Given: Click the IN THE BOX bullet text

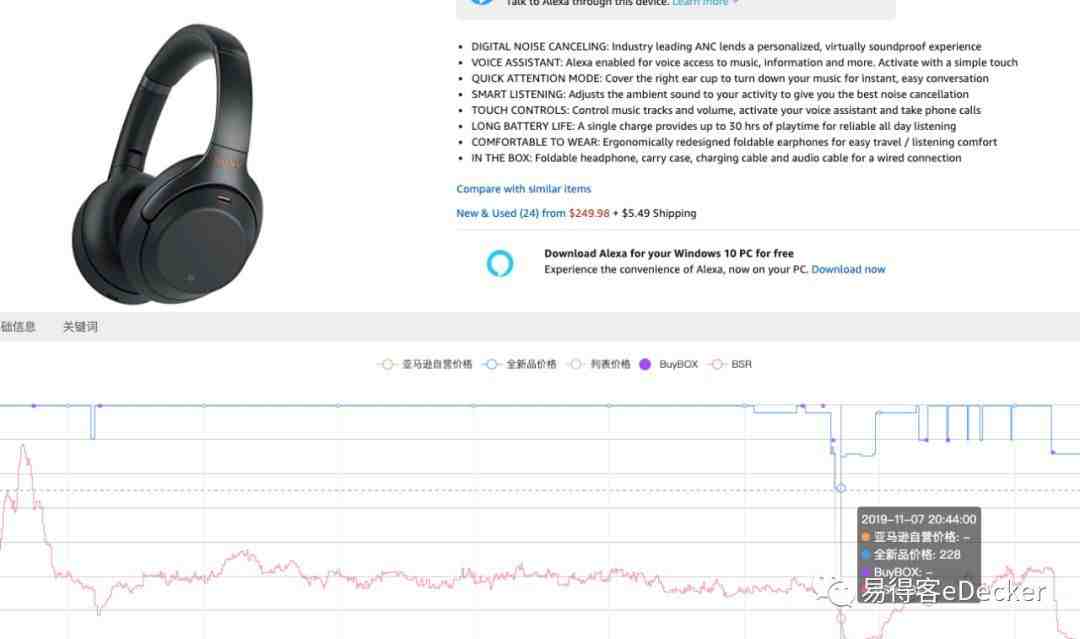Looking at the screenshot, I should [716, 158].
